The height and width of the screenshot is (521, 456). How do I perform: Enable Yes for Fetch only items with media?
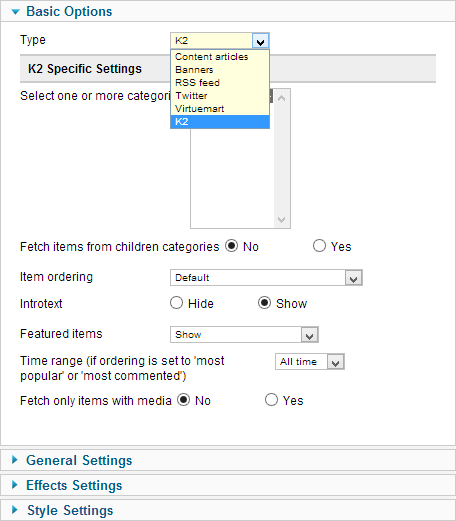coord(271,400)
